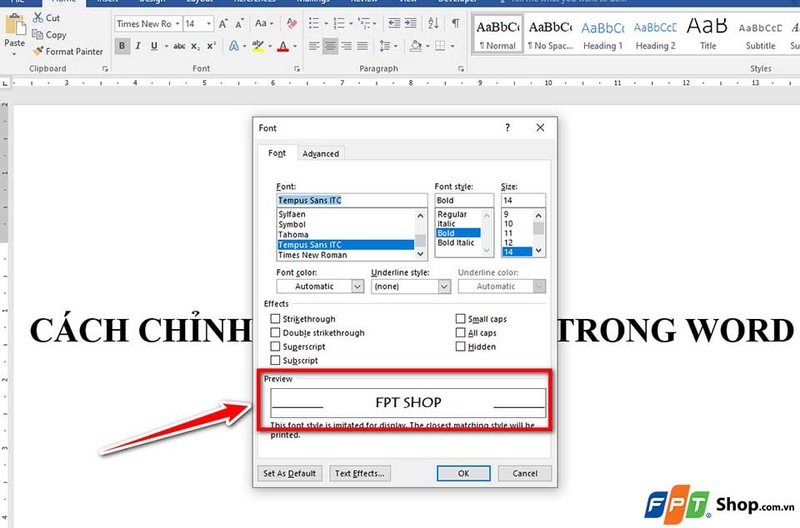Click Shrink Font (smaller A) icon
This screenshot has height=528, width=800.
239,23
